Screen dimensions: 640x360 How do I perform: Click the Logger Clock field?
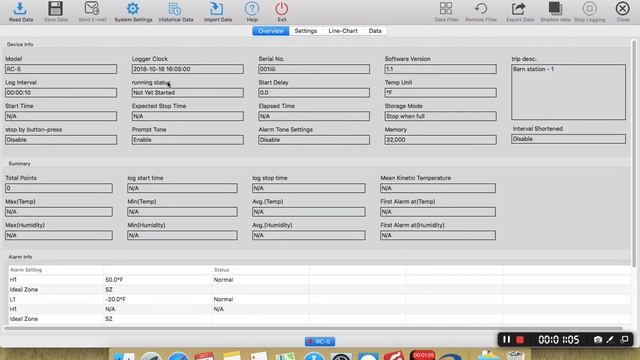[x=188, y=69]
